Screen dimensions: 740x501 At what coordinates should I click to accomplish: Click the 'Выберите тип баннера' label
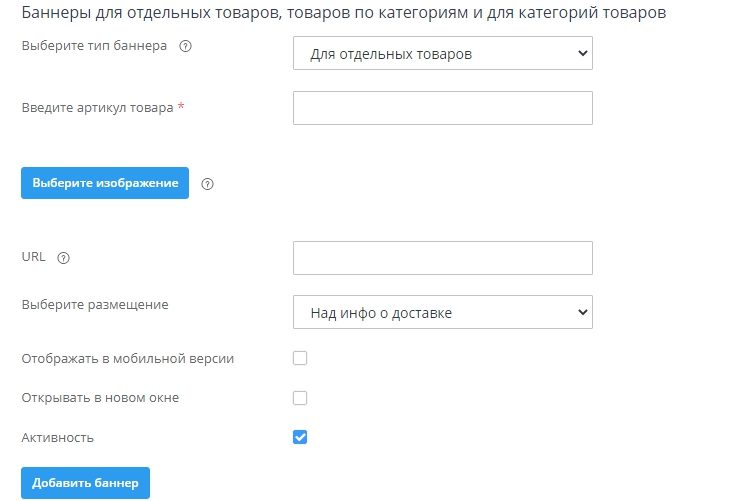point(94,47)
